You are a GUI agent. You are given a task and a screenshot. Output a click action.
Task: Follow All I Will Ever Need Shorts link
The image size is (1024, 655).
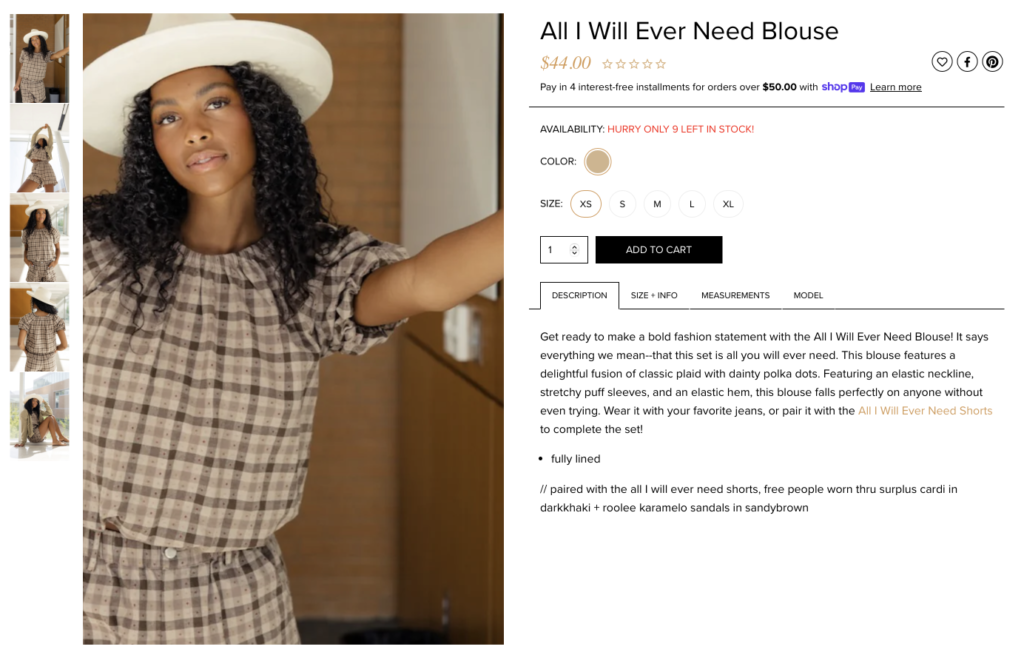pos(925,411)
